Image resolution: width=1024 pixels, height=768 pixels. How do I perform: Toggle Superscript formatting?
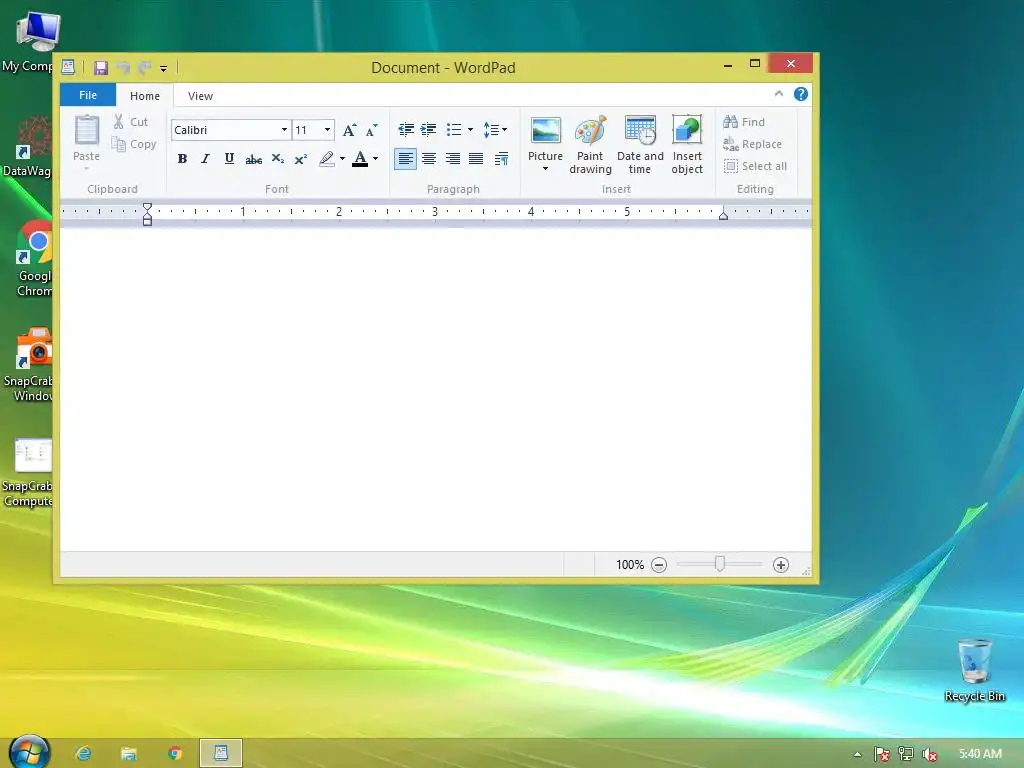click(x=300, y=159)
